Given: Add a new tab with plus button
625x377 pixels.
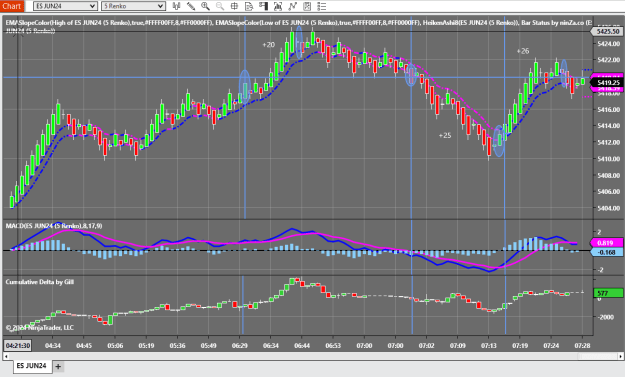Looking at the screenshot, I should (58, 366).
